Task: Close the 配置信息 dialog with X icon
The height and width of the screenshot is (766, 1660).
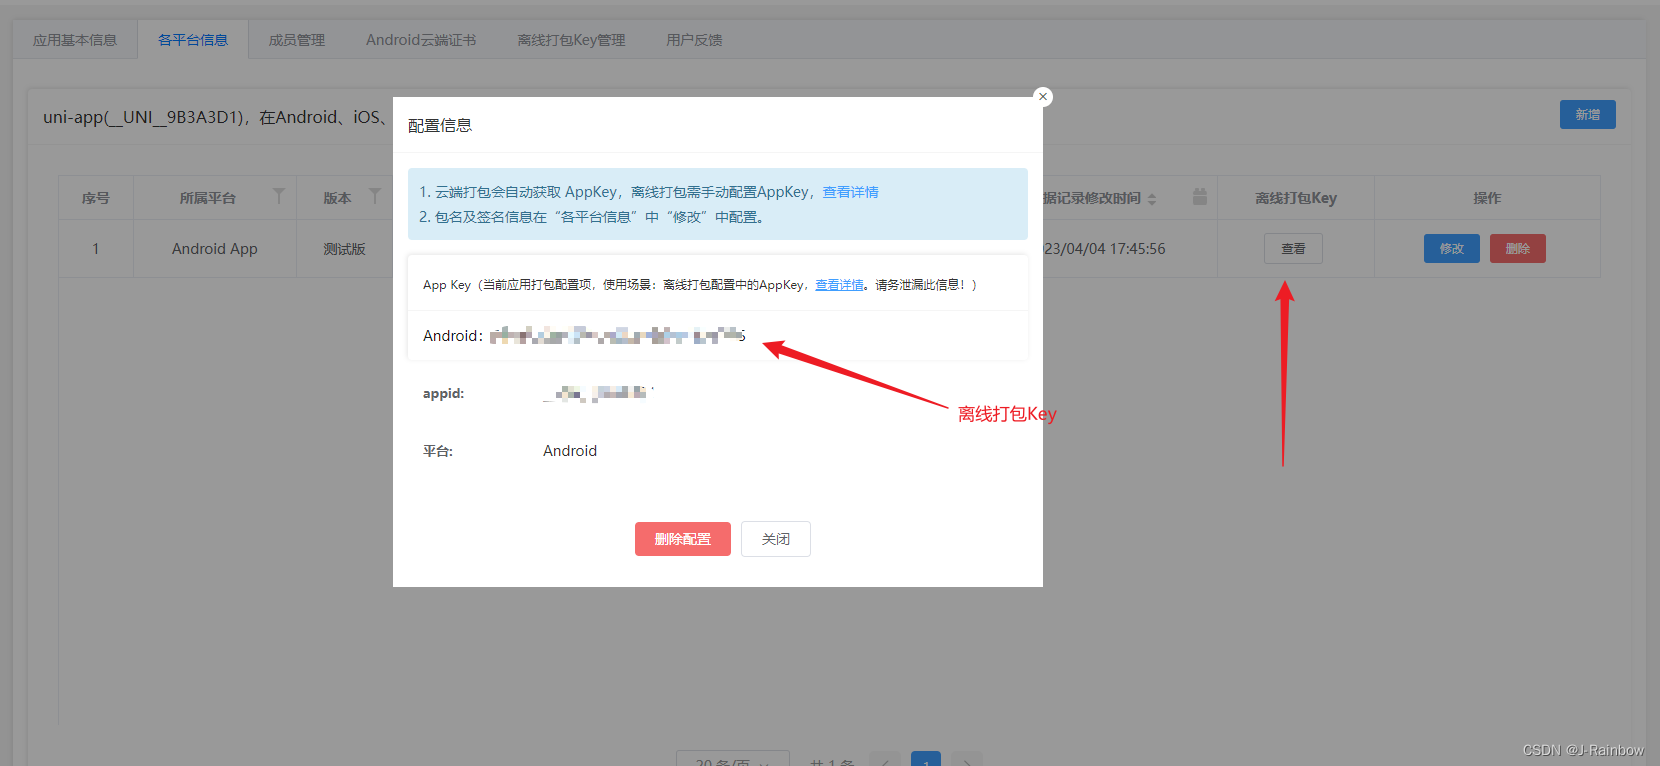Action: tap(1043, 97)
